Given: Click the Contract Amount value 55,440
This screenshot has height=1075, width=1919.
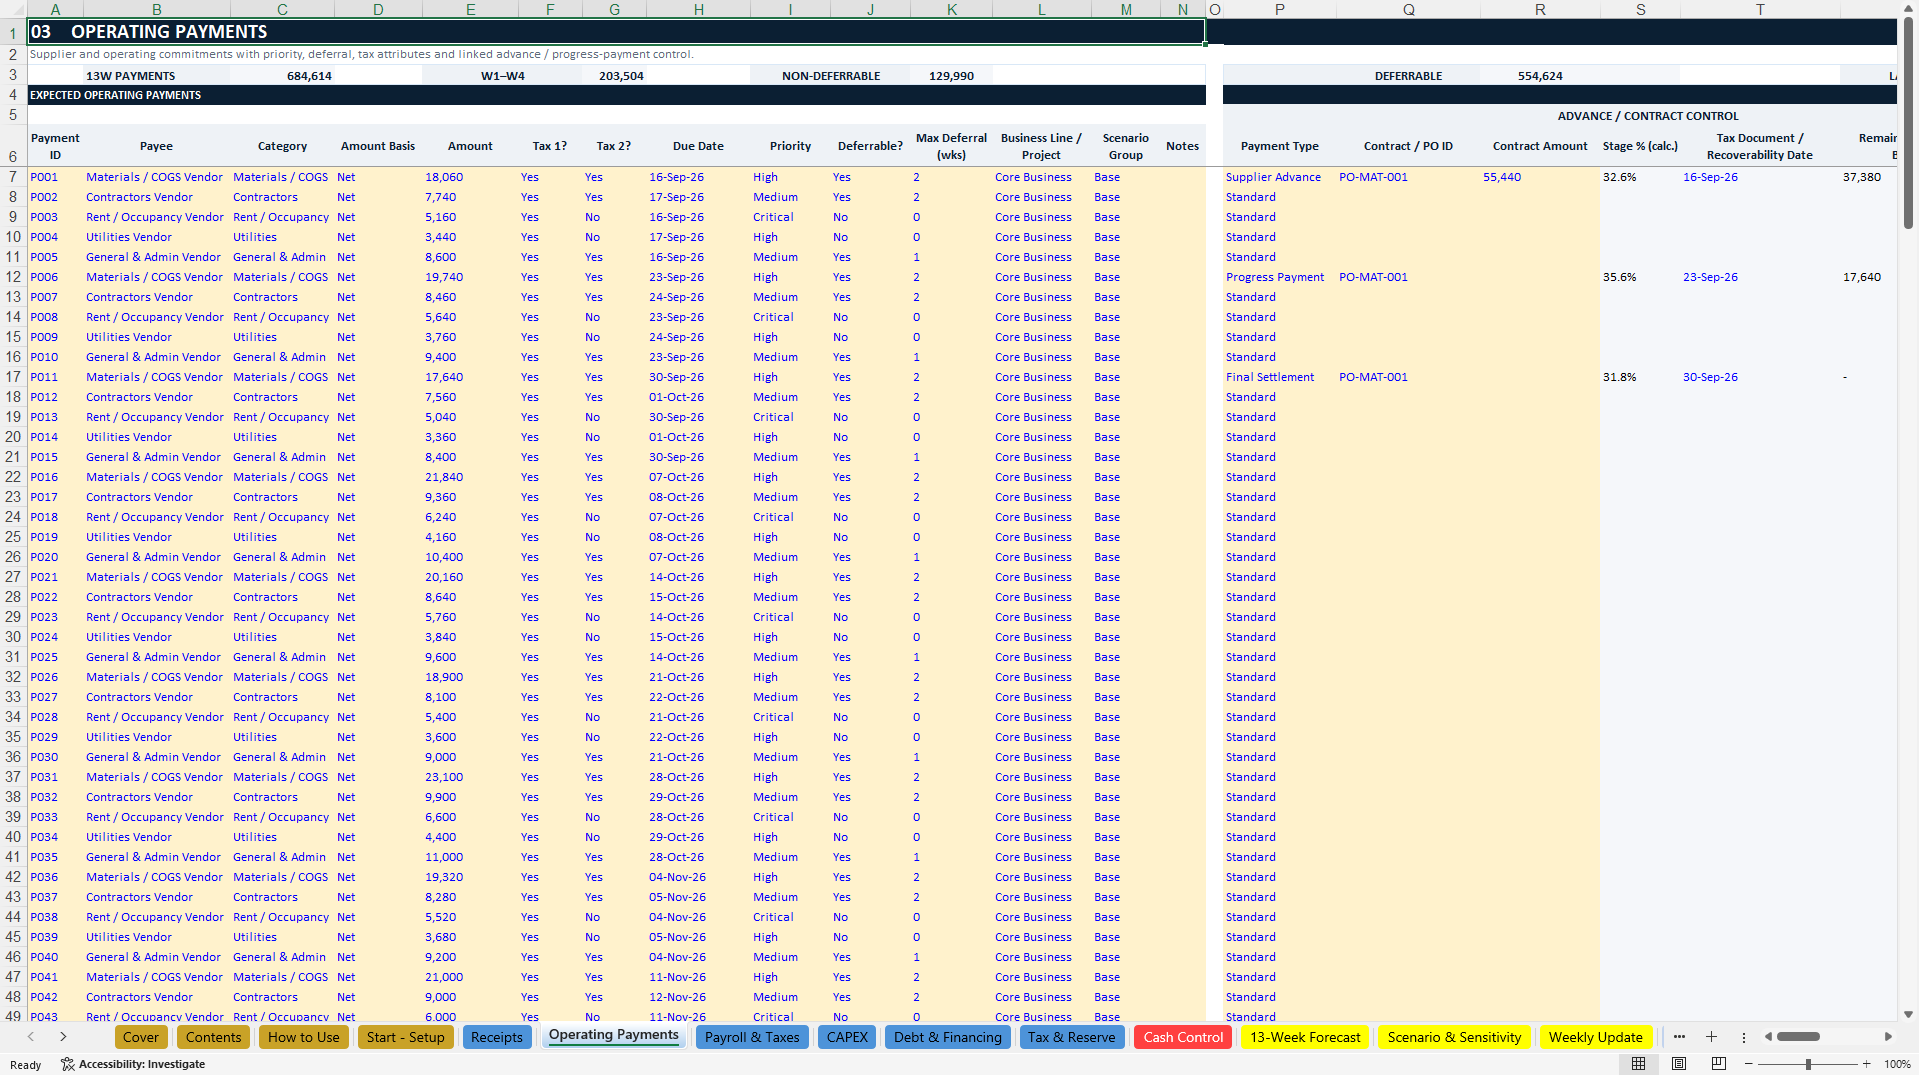Looking at the screenshot, I should 1539,177.
